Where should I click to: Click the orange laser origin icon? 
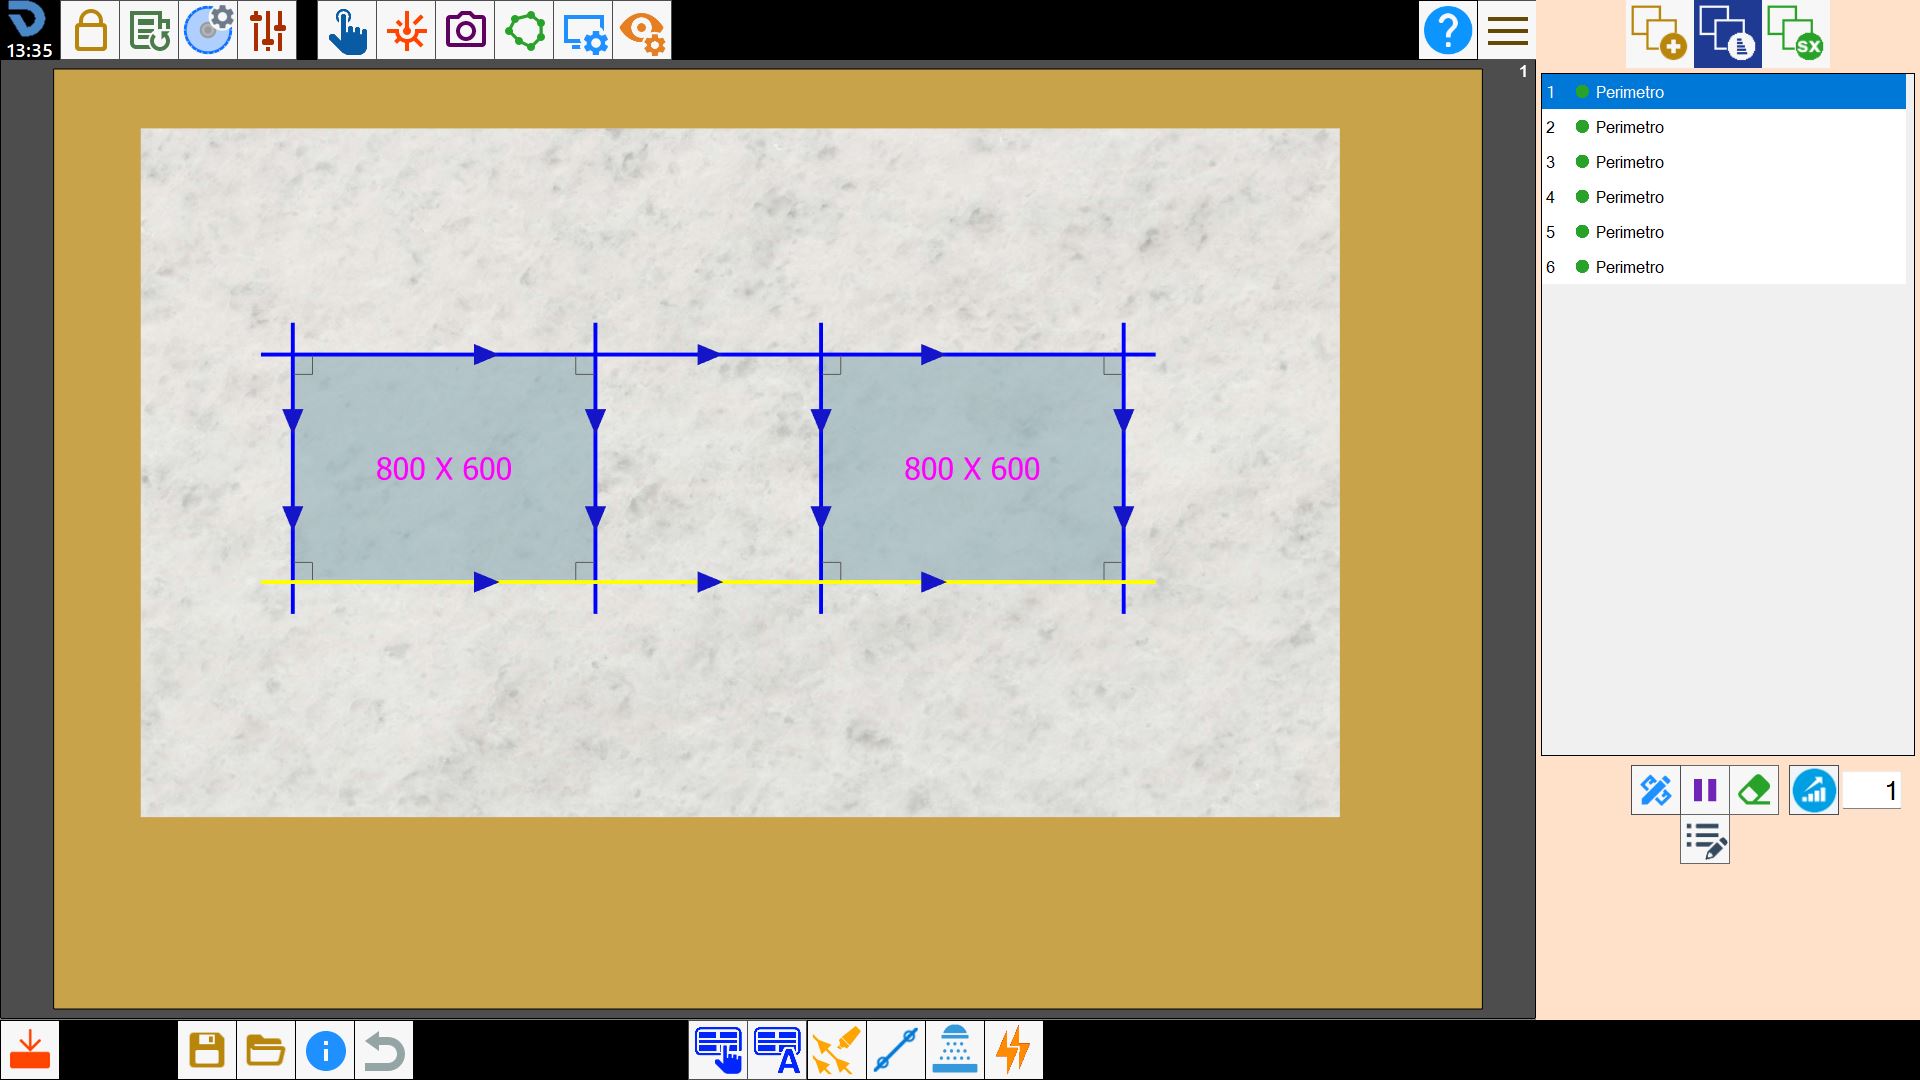406,30
